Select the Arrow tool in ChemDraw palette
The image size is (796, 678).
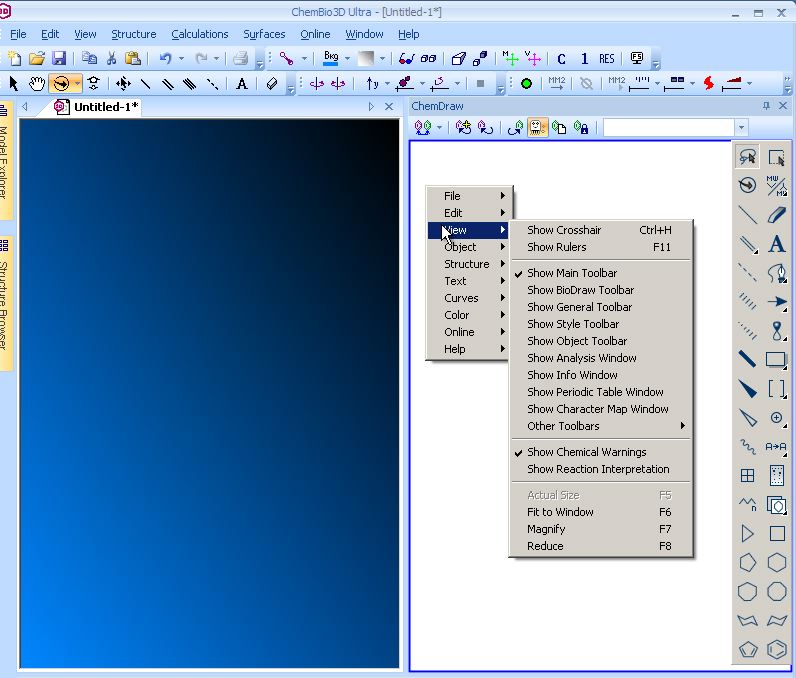pos(776,302)
